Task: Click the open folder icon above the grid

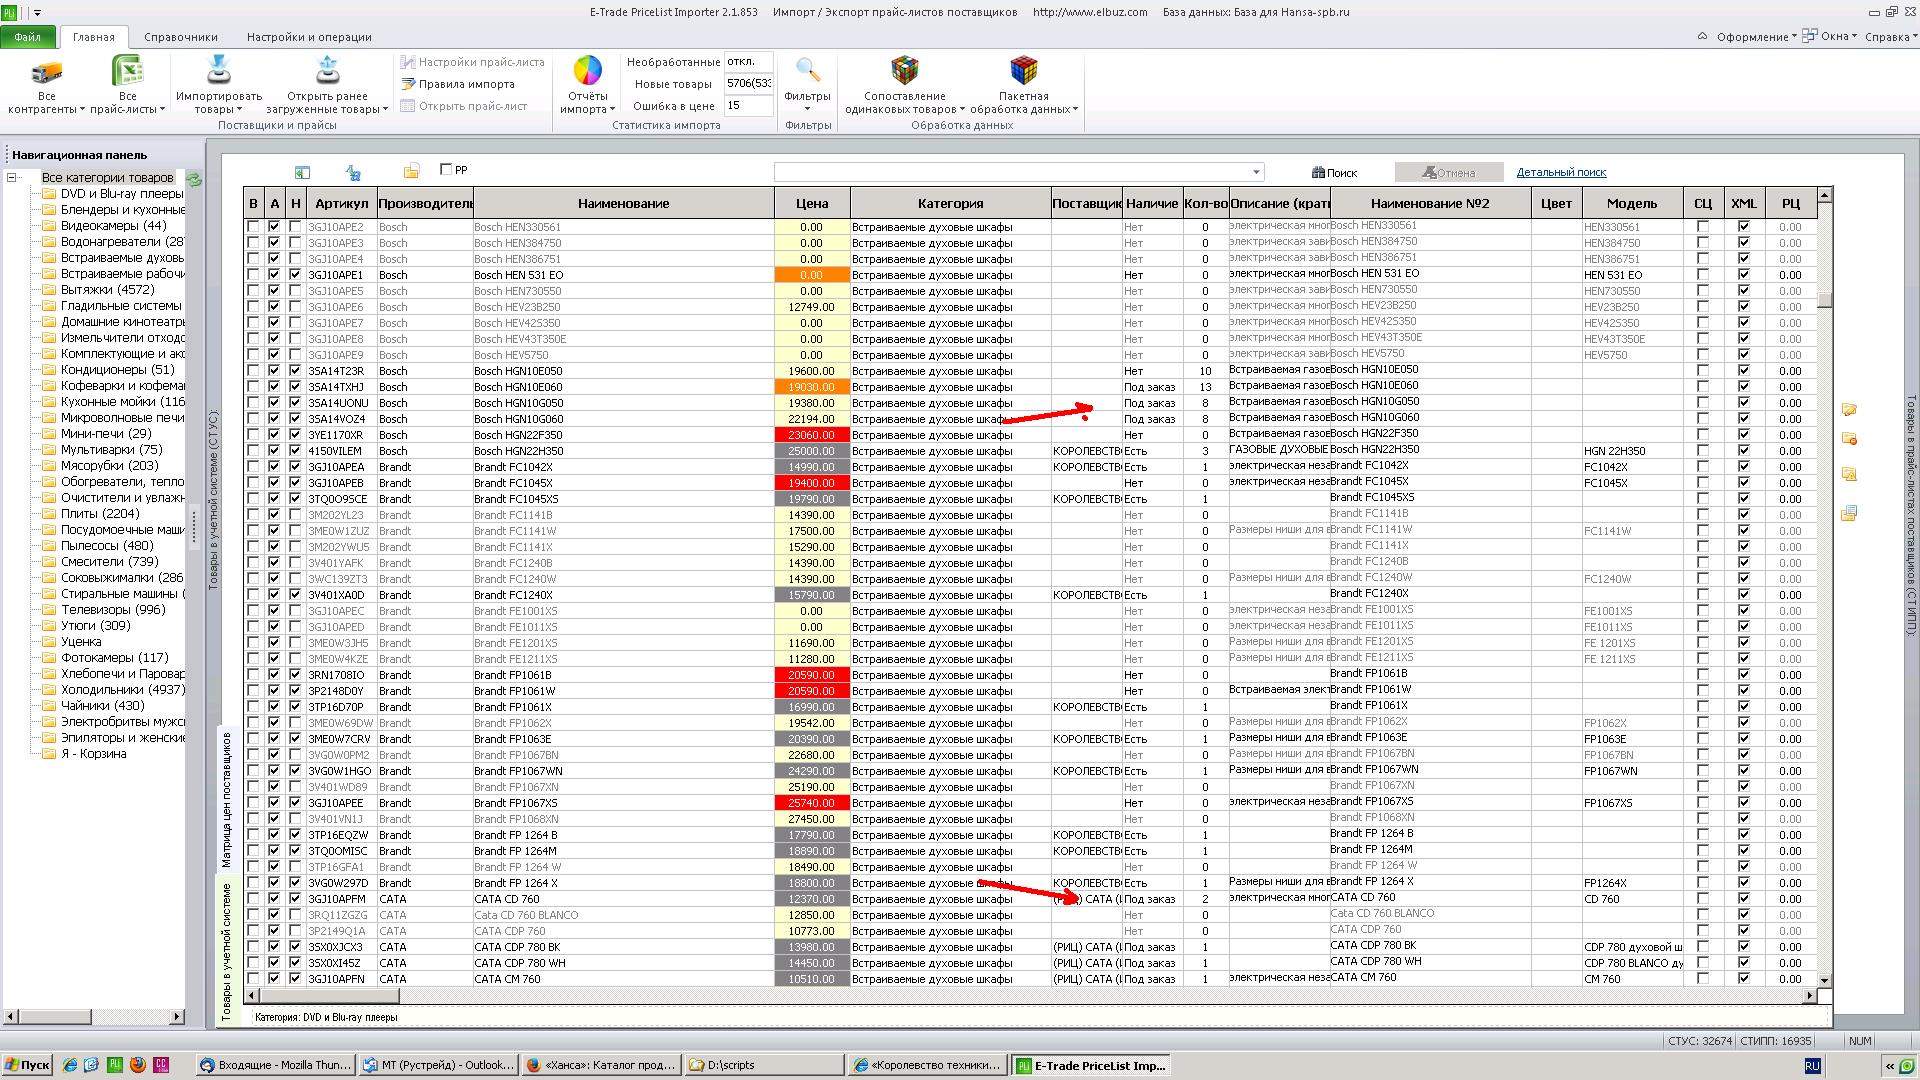Action: pos(411,172)
